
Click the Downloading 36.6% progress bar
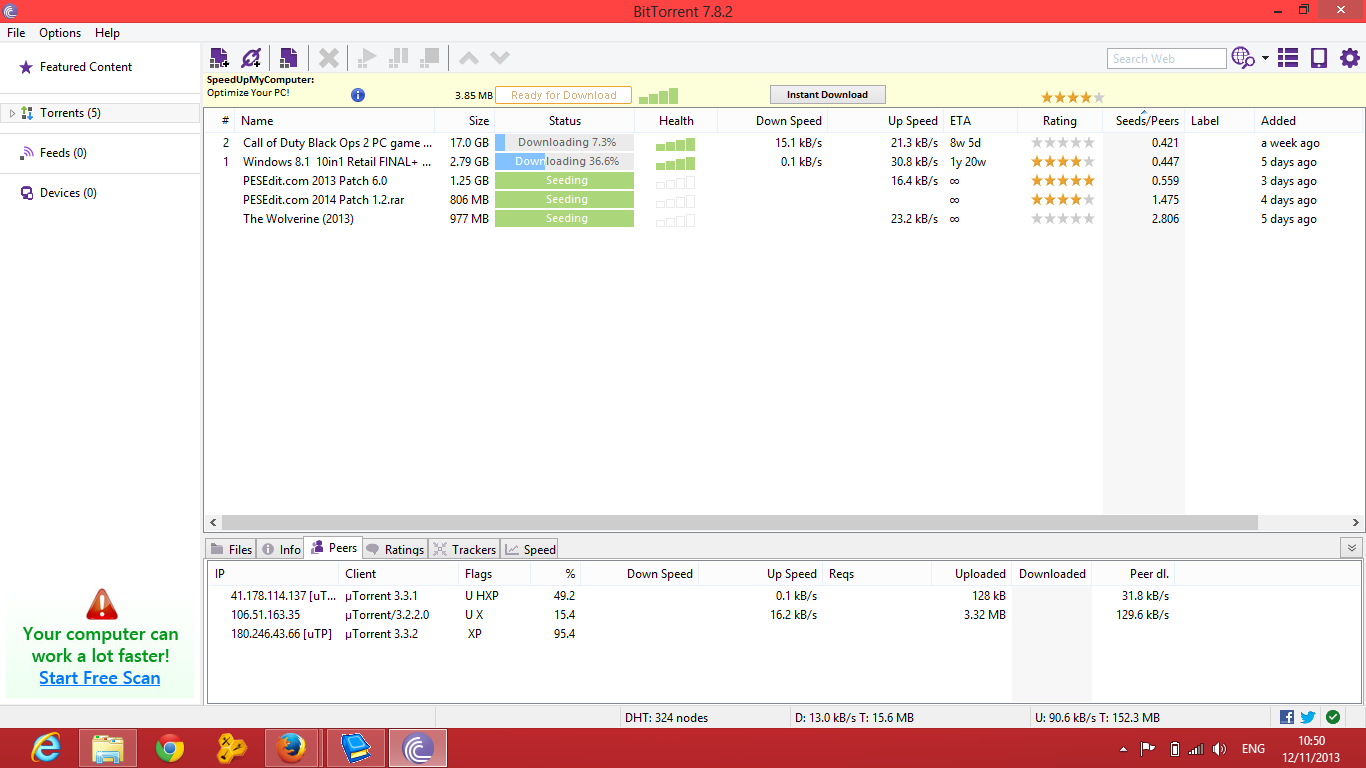pyautogui.click(x=565, y=162)
